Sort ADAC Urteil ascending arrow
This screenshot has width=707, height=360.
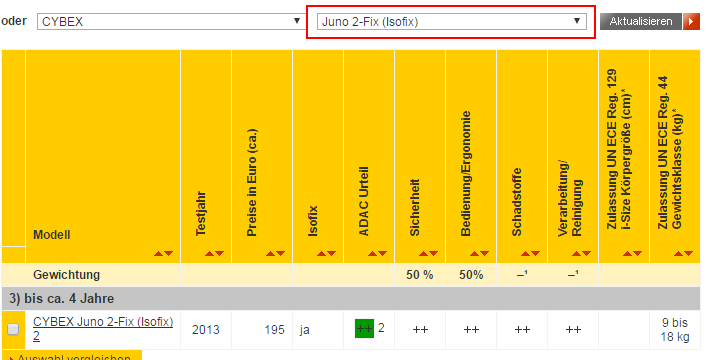[x=372, y=254]
